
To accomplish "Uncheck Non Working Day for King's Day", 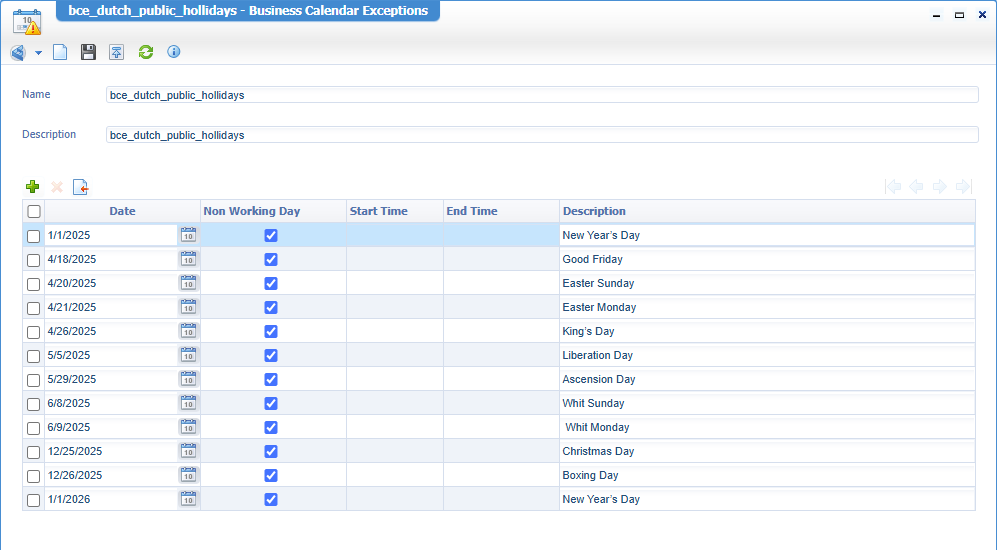I will (x=271, y=331).
